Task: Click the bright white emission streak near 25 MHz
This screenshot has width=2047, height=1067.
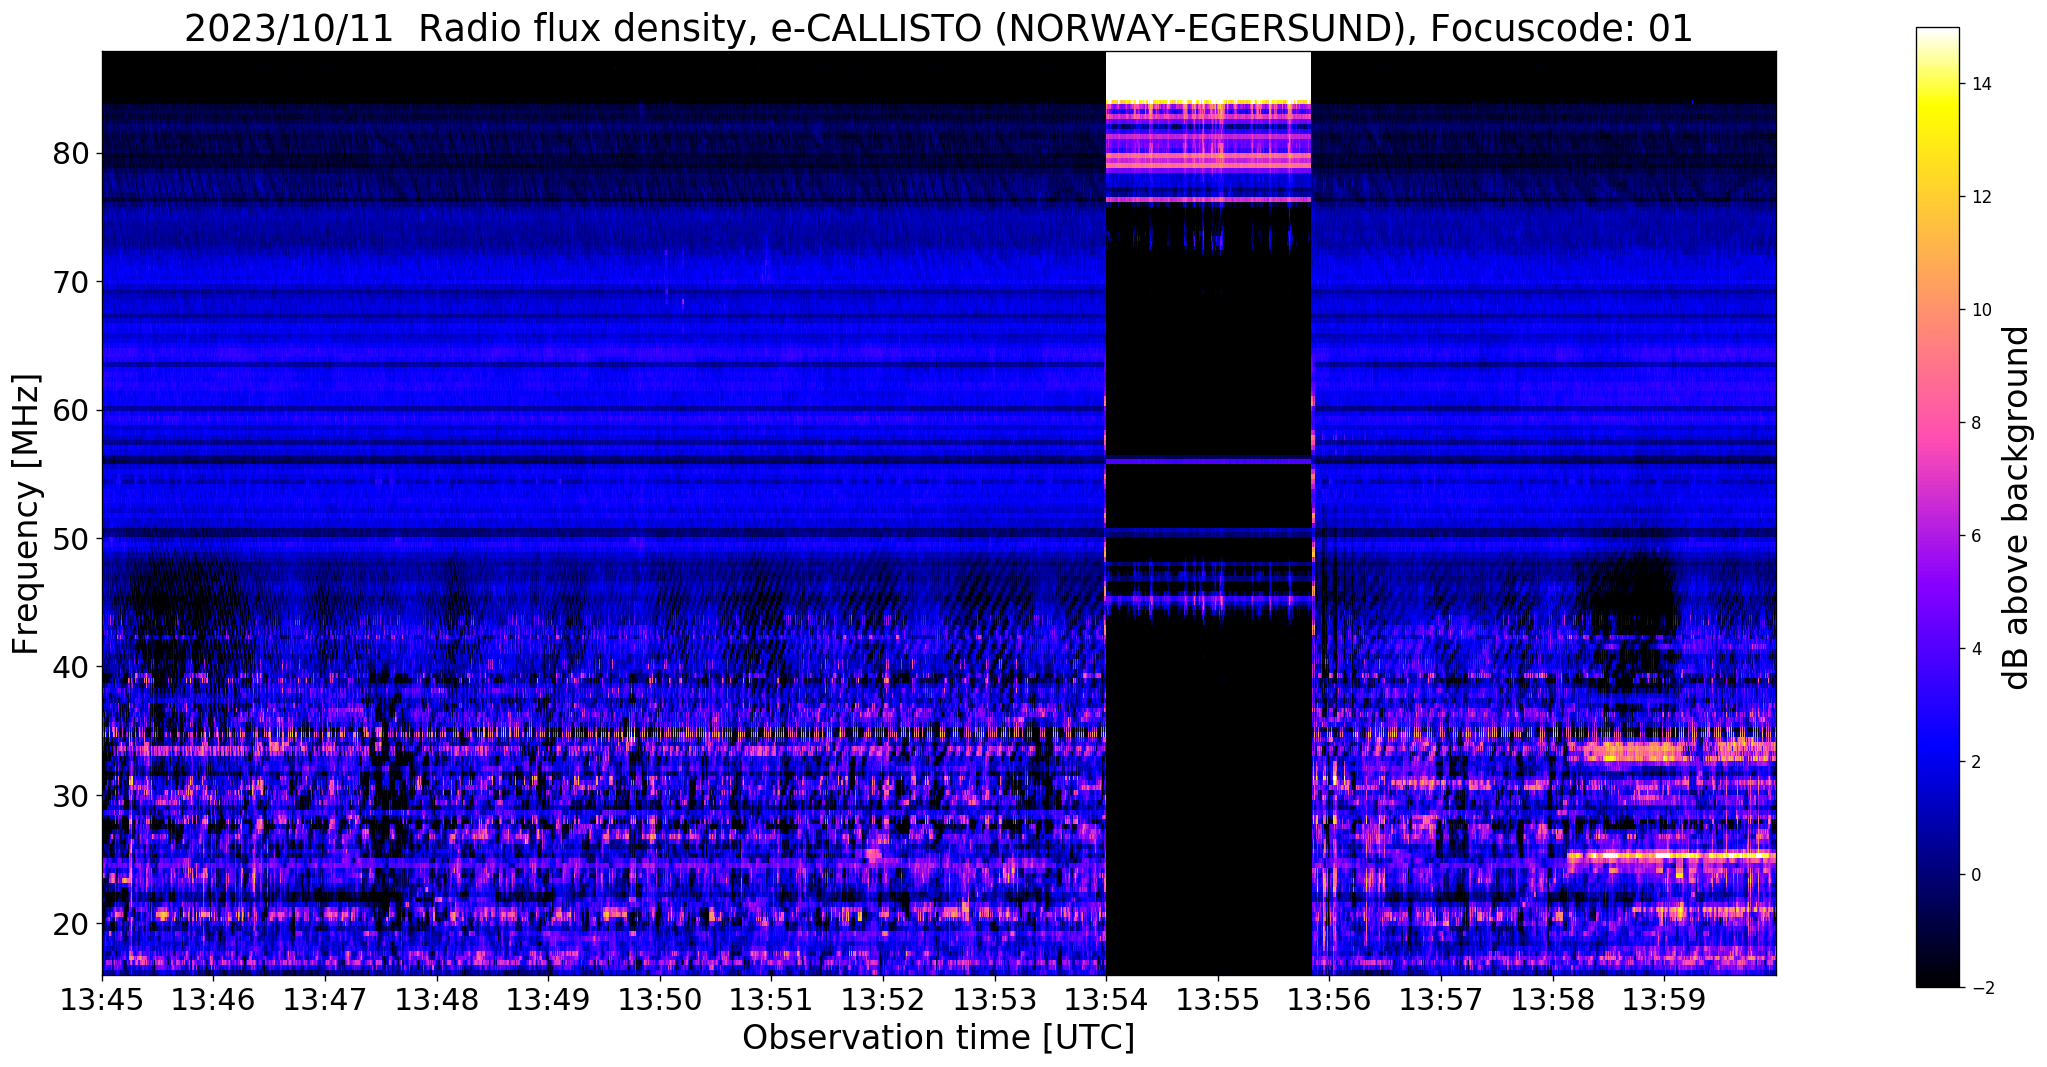Action: (x=1670, y=855)
